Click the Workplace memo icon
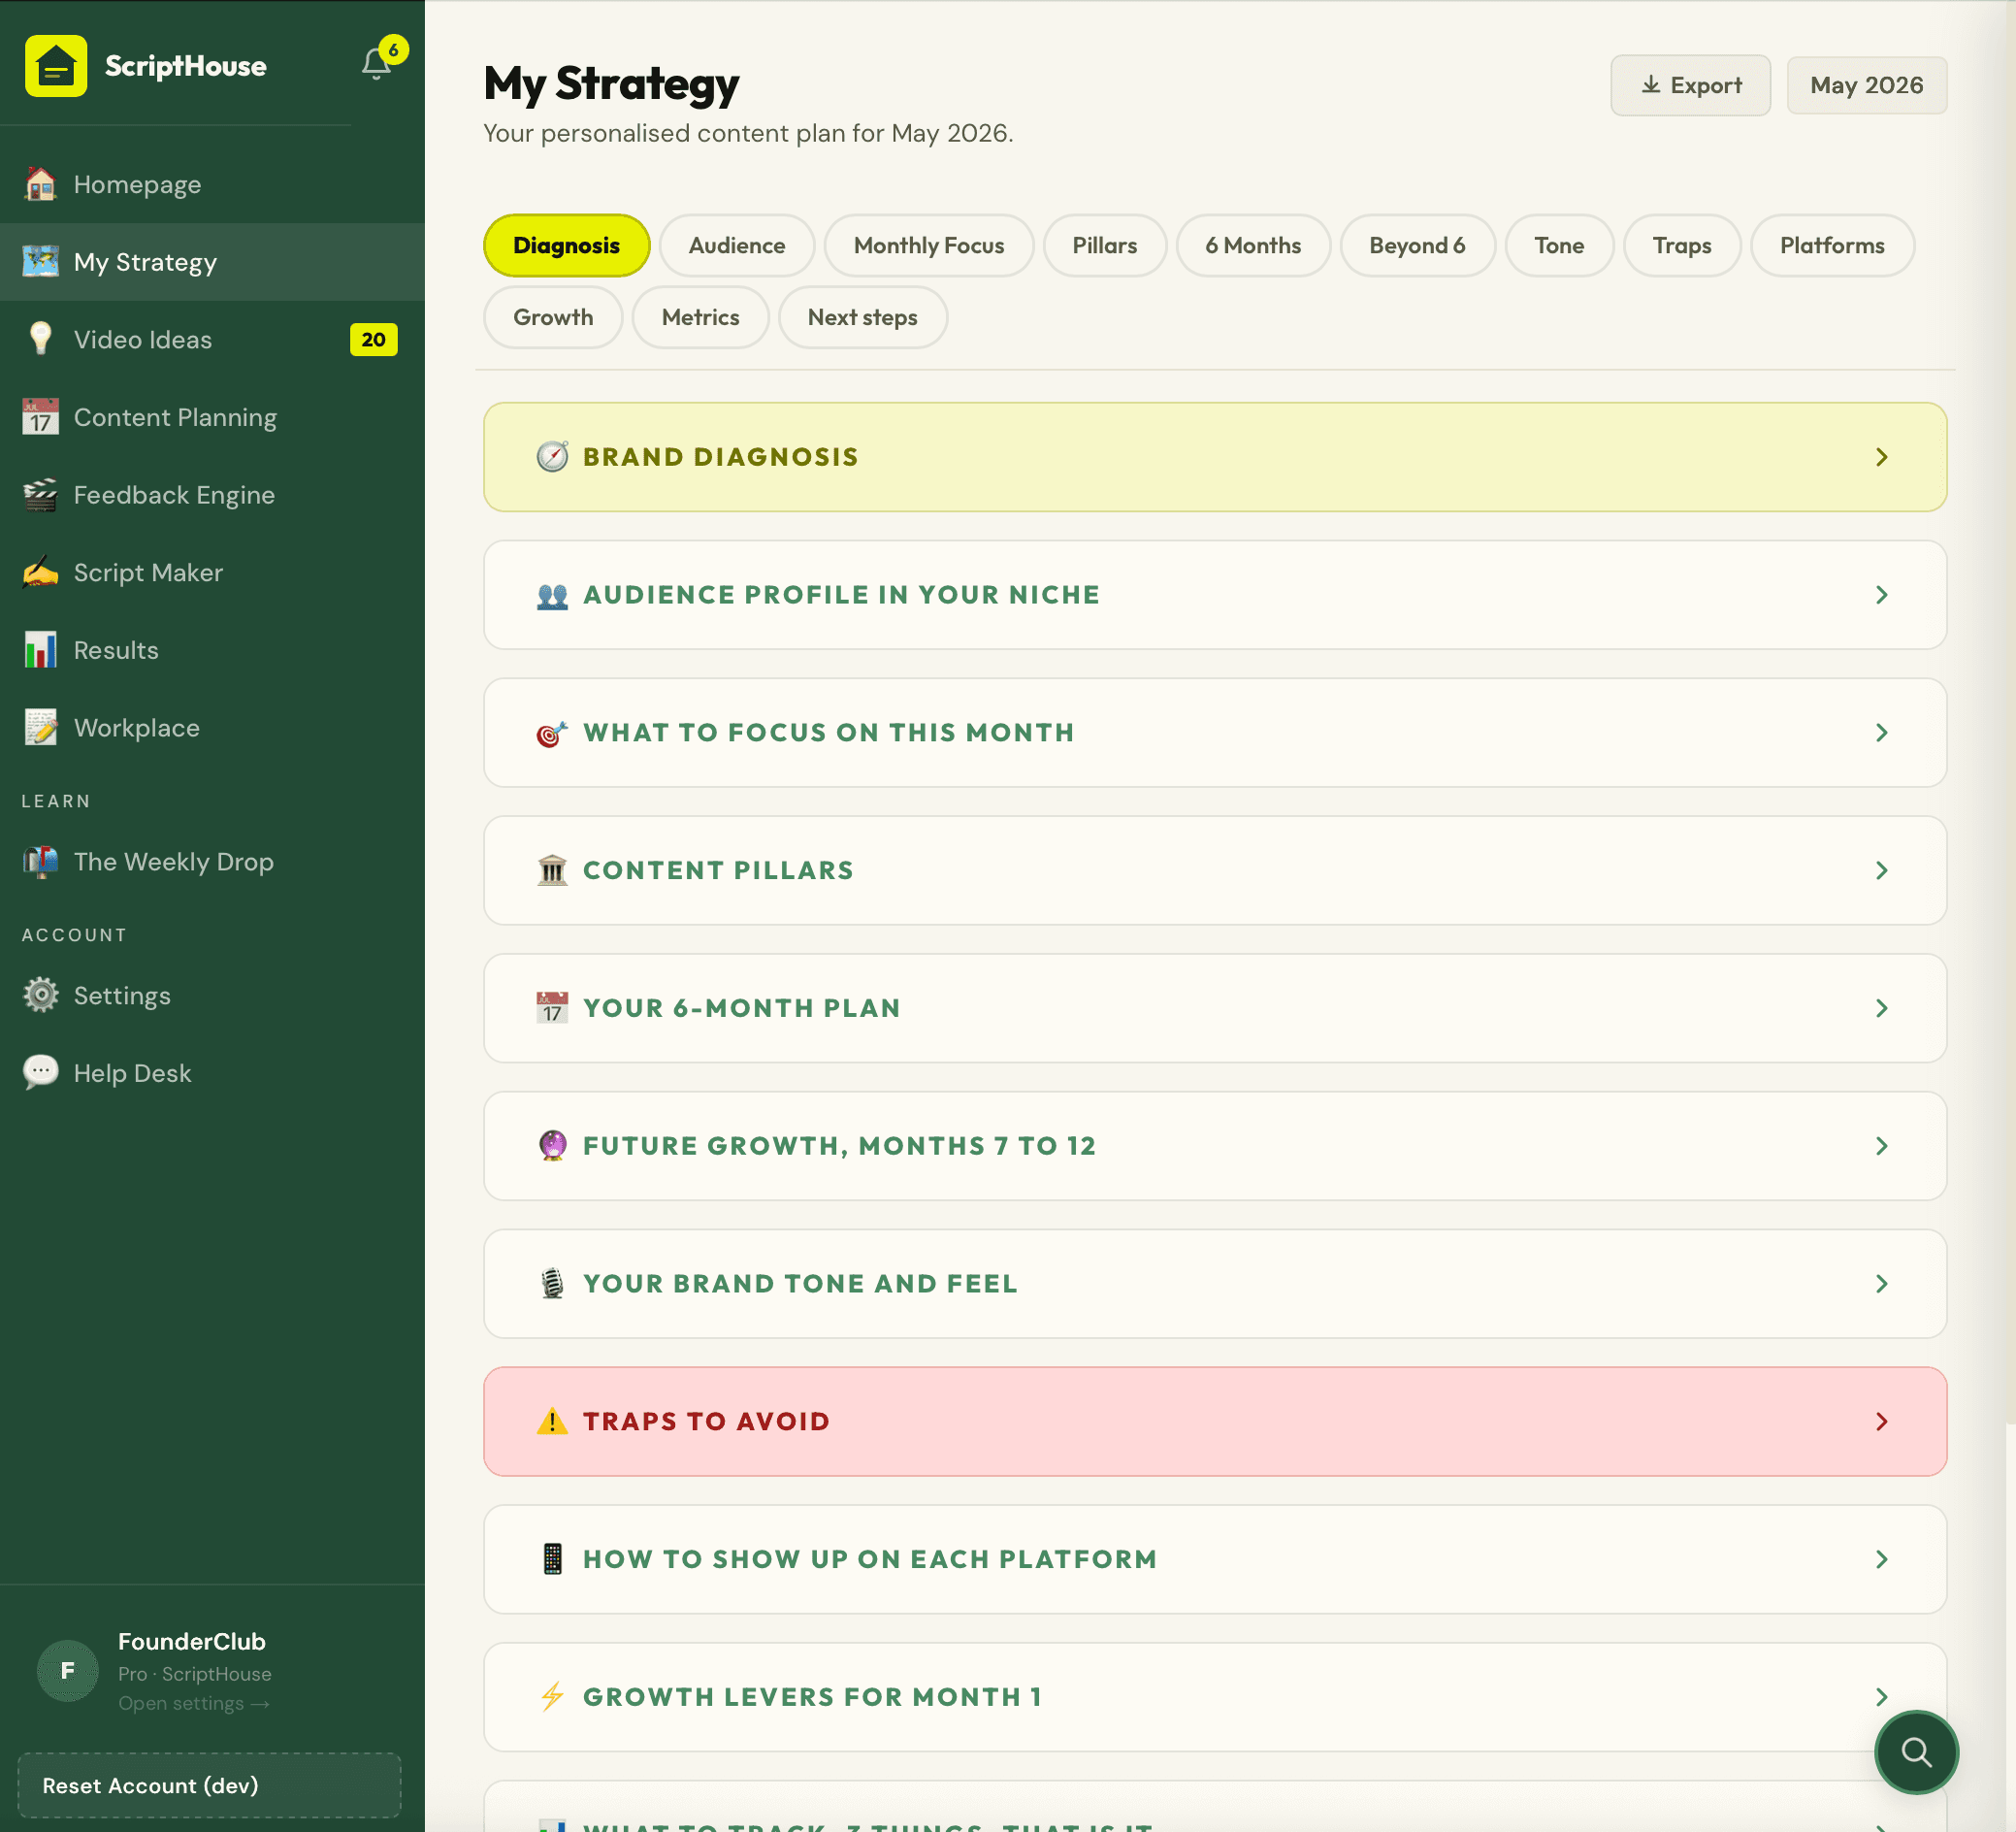Viewport: 2016px width, 1832px height. click(40, 728)
